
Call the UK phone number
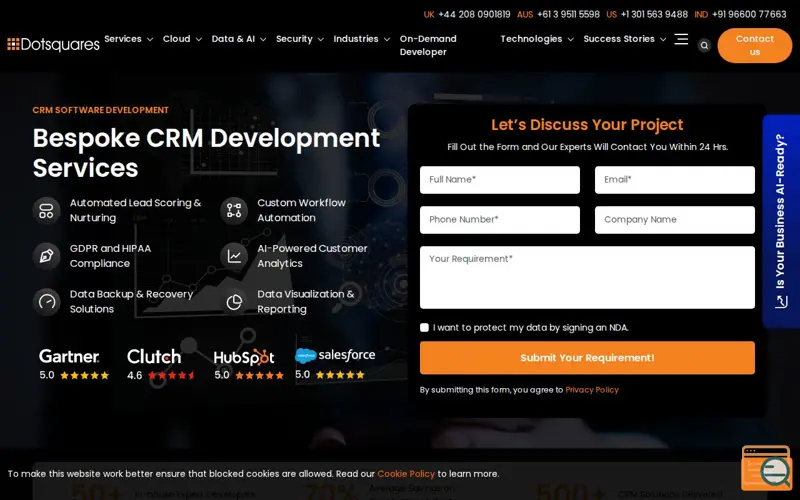(474, 14)
